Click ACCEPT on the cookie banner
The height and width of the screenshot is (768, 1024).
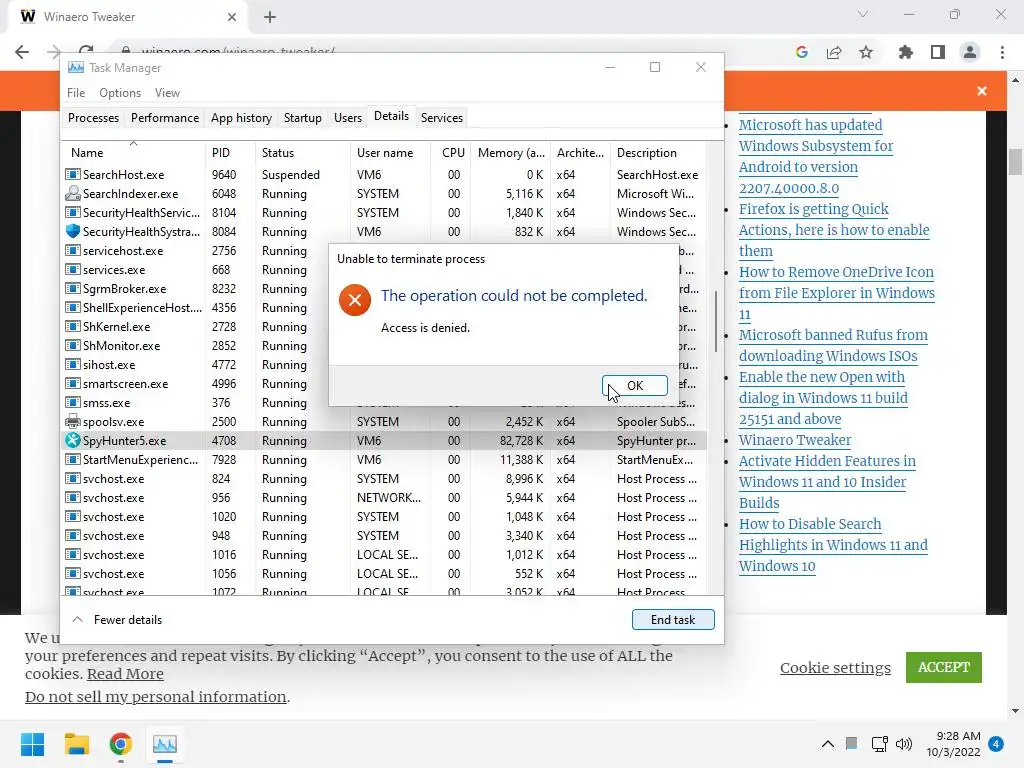coord(944,667)
